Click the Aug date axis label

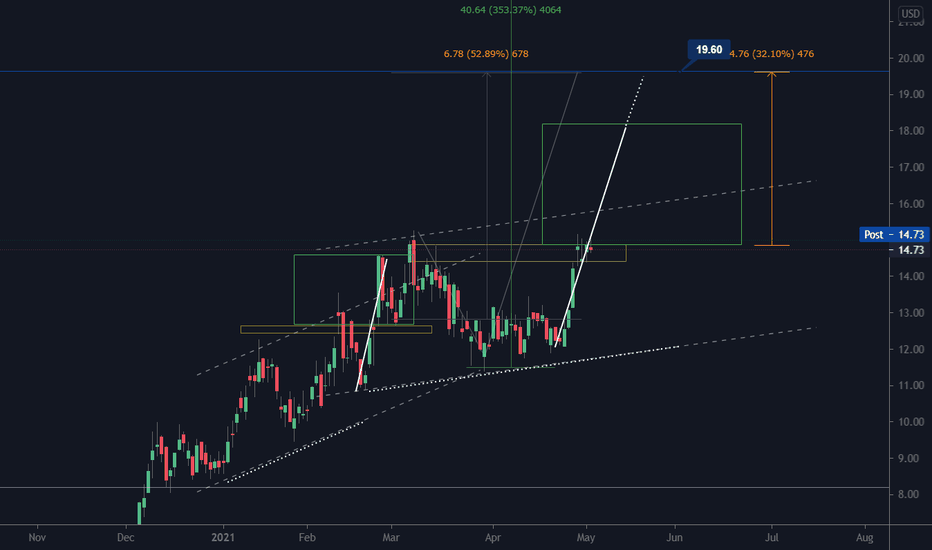pyautogui.click(x=864, y=538)
